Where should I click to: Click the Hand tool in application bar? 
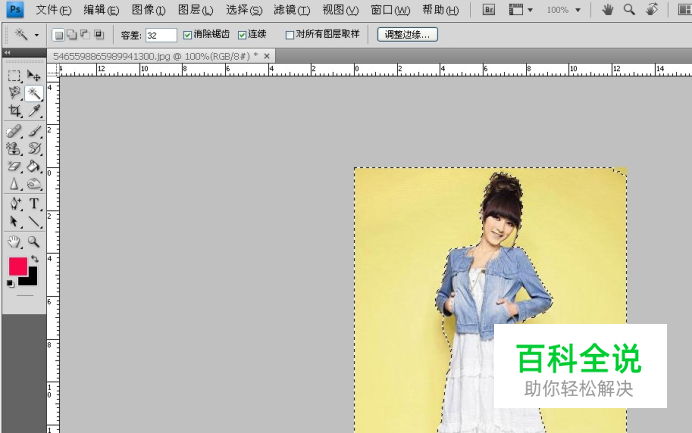pyautogui.click(x=608, y=10)
